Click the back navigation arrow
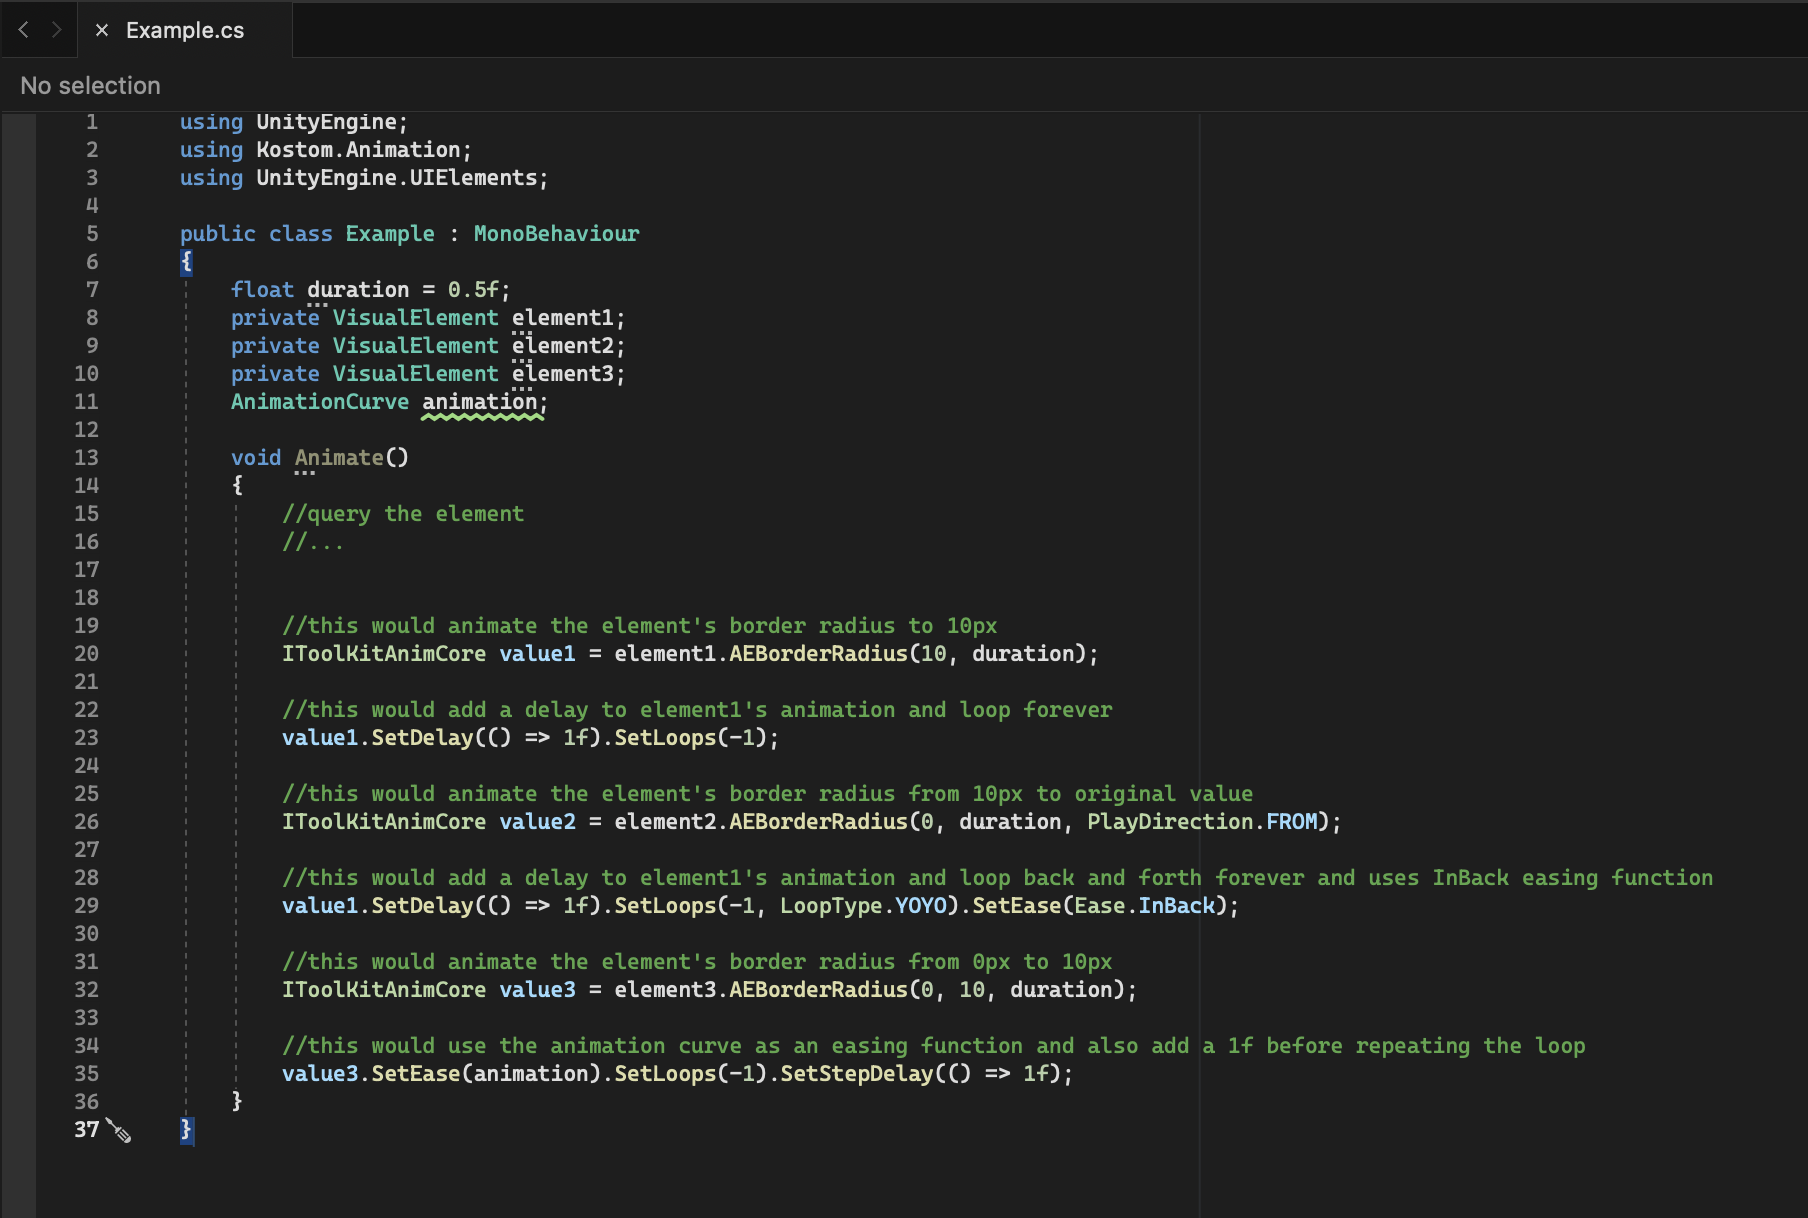1808x1218 pixels. click(23, 30)
